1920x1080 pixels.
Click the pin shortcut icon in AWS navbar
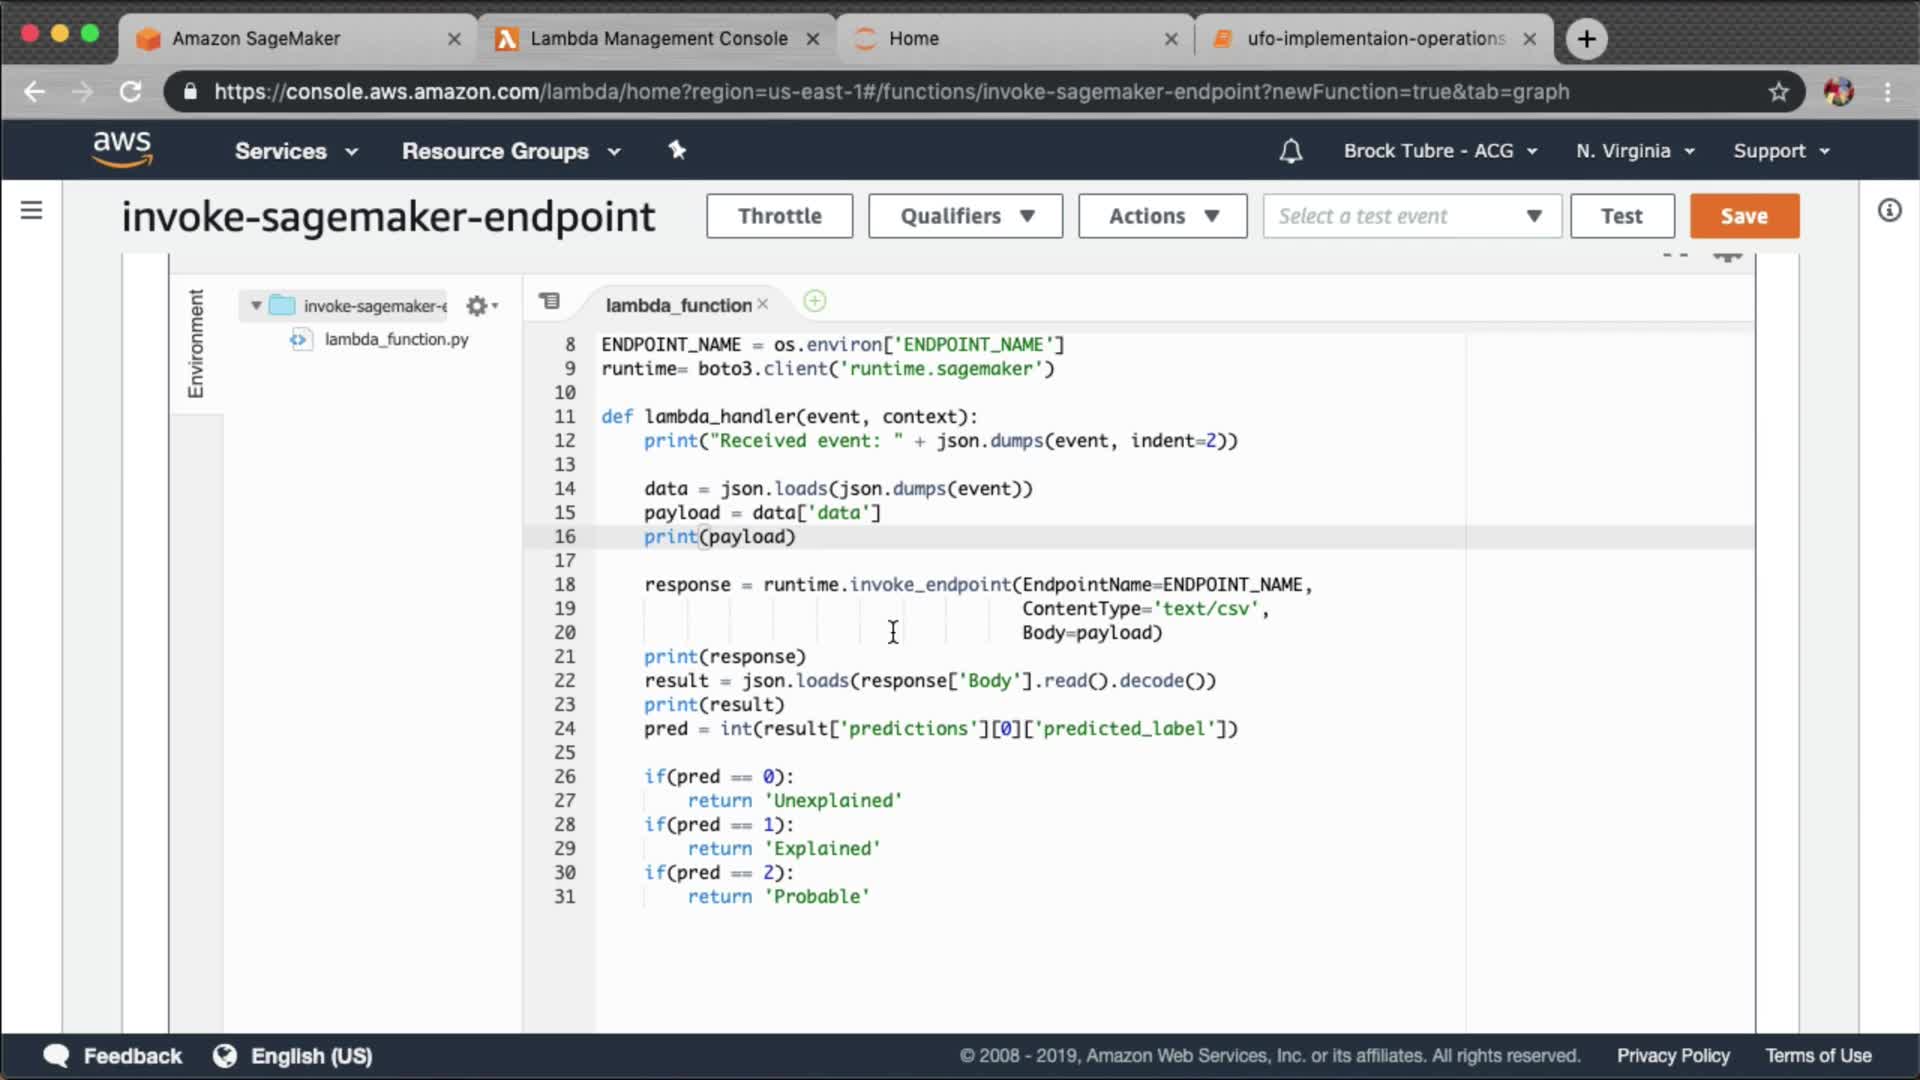point(677,150)
